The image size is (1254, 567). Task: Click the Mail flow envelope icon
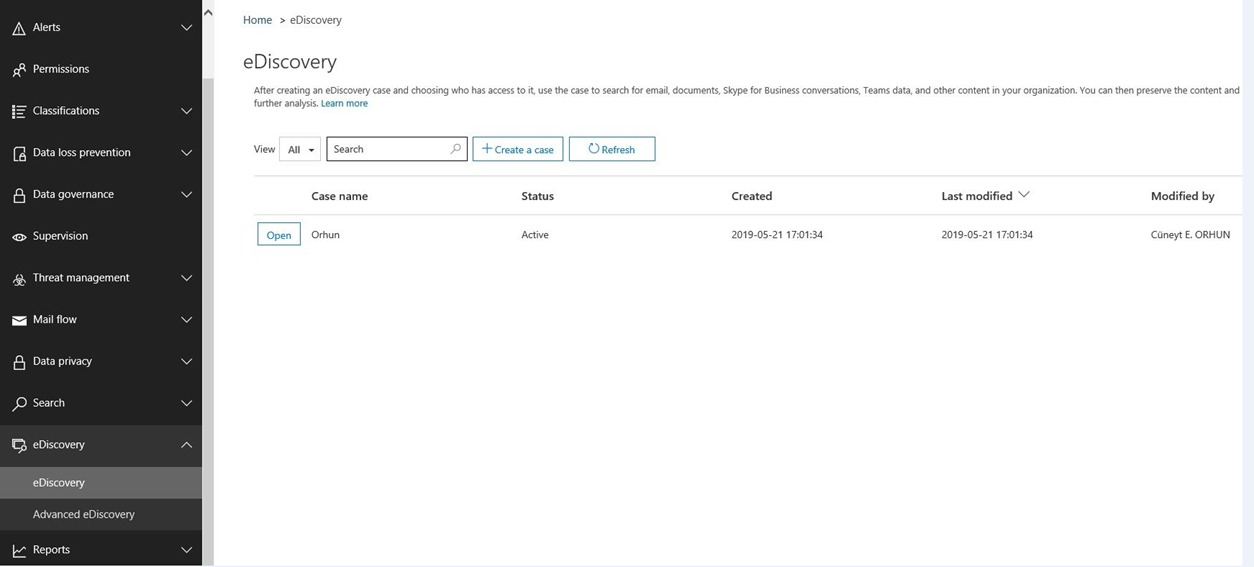tap(19, 321)
